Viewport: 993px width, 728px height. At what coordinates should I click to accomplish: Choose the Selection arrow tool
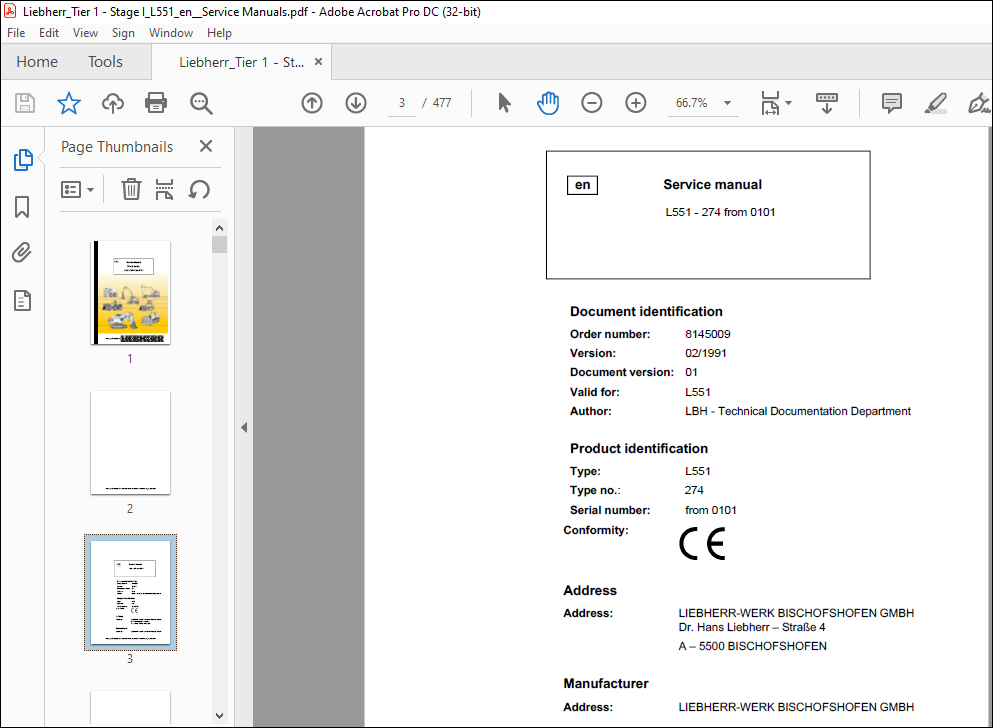coord(504,103)
